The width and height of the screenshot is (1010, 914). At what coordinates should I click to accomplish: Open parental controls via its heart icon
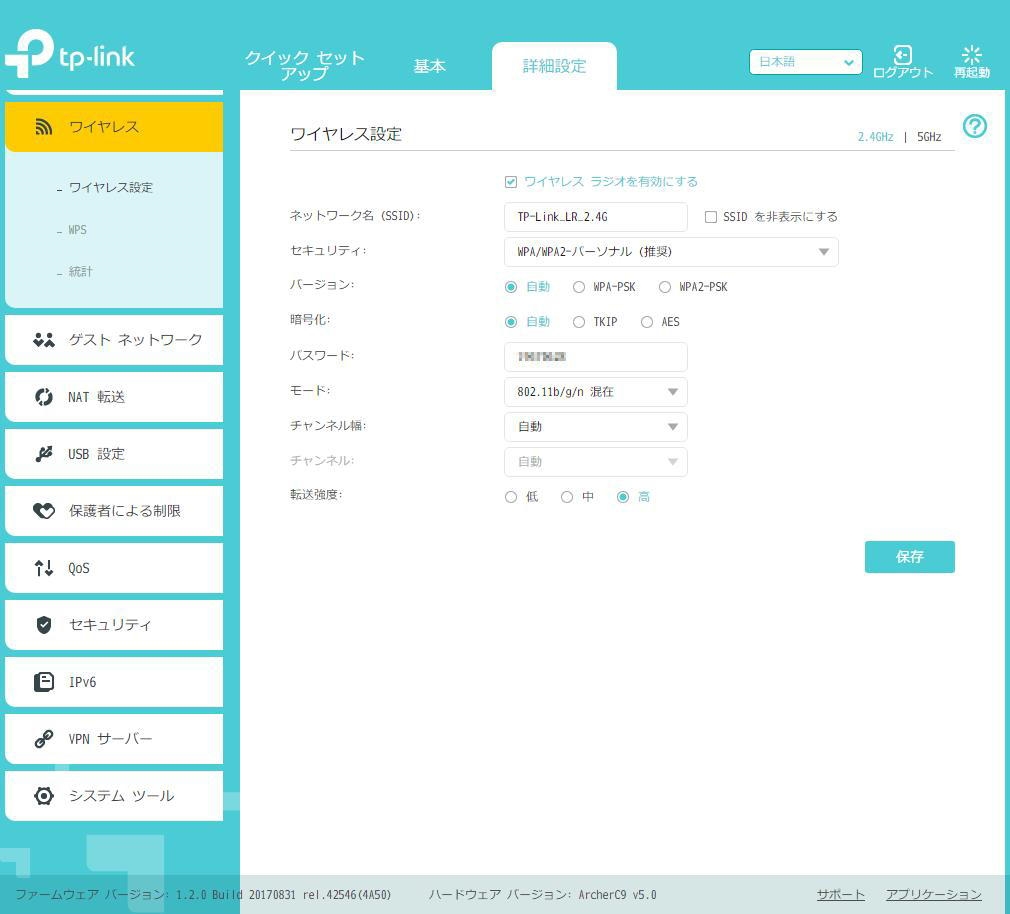tap(44, 511)
